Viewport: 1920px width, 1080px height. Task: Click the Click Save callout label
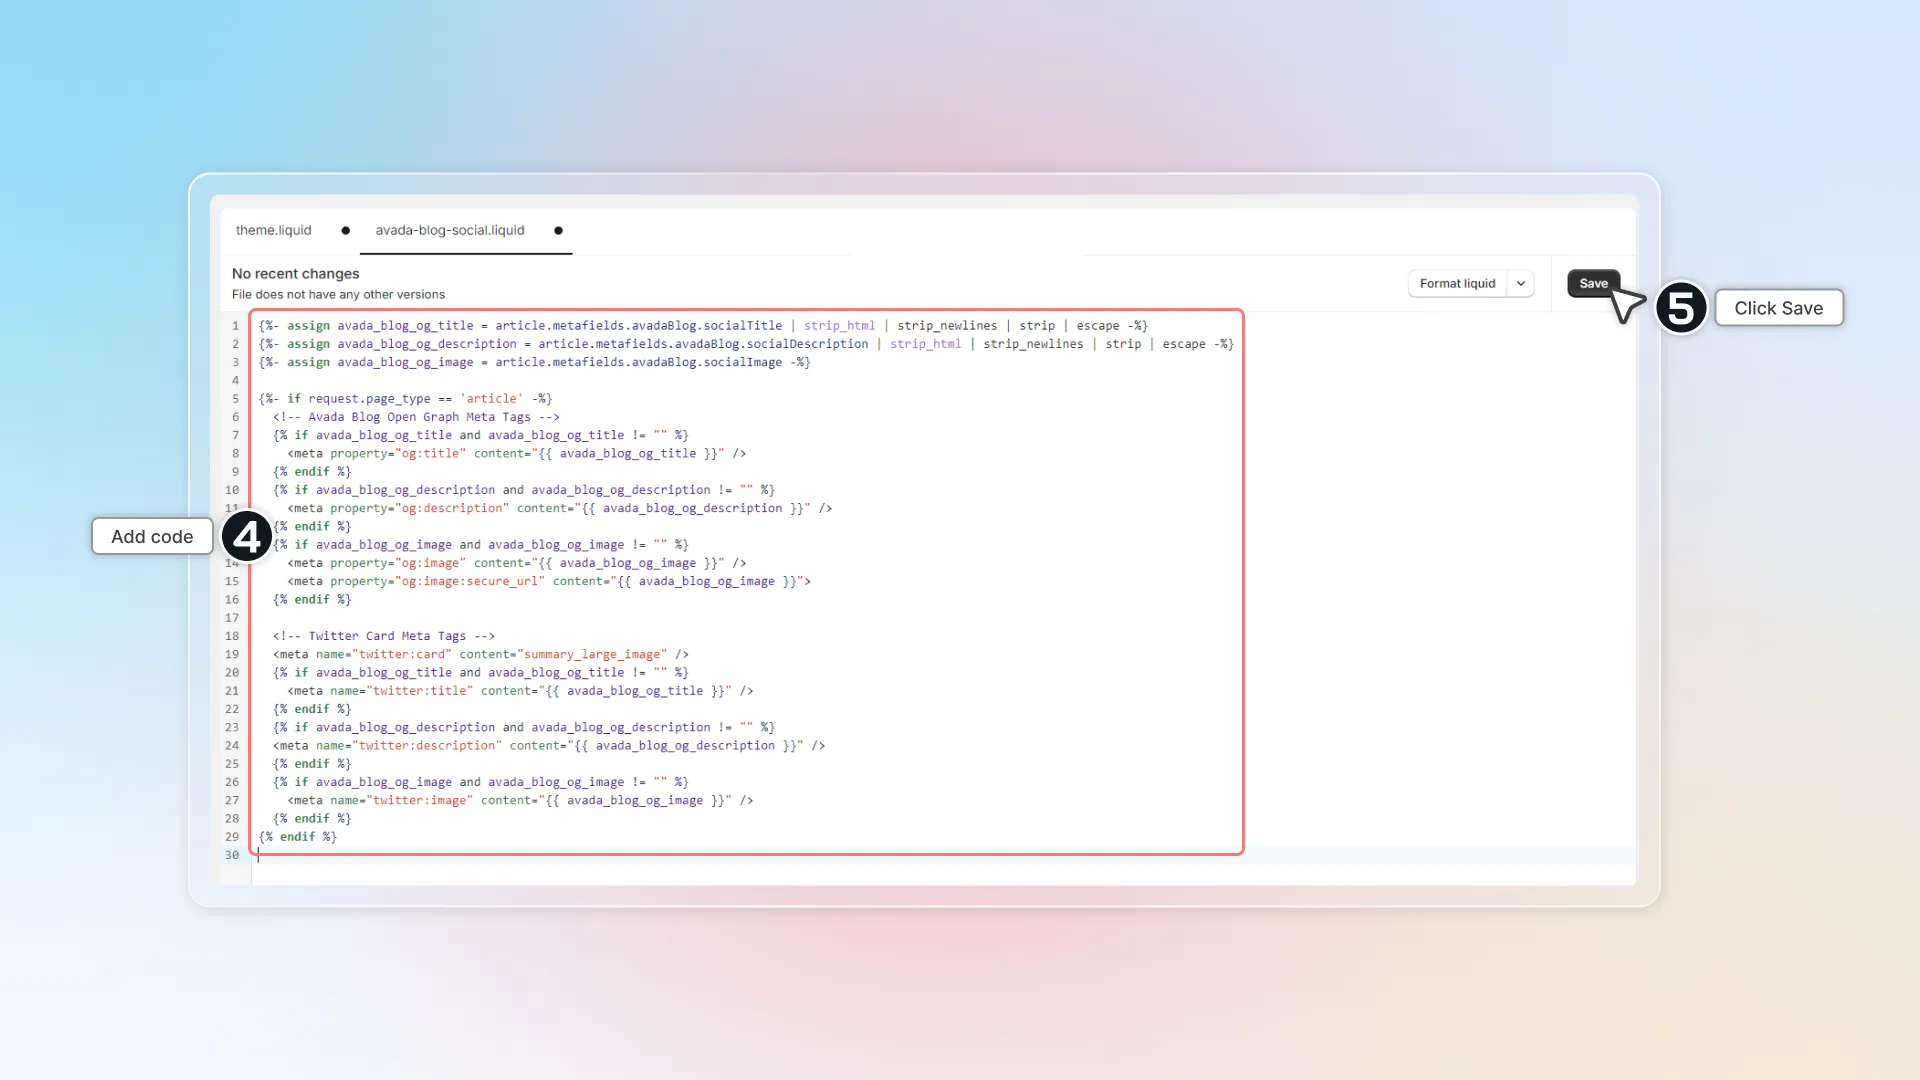coord(1778,308)
